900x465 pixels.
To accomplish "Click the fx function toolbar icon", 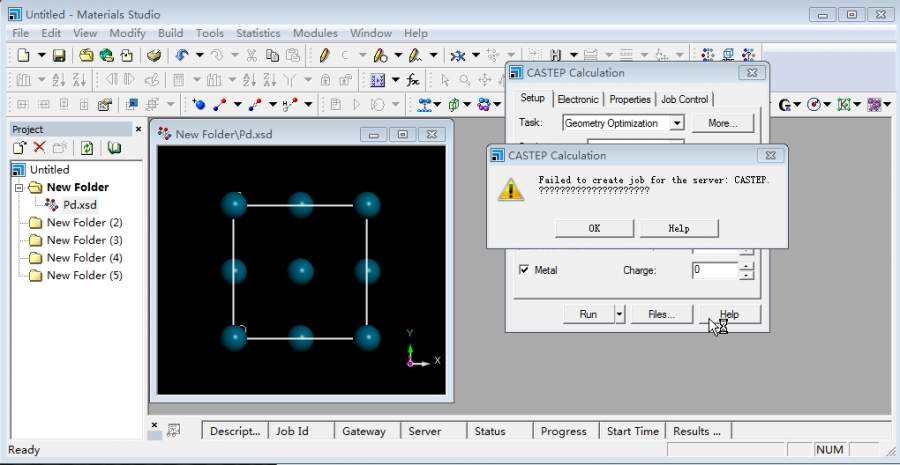I will click(413, 80).
